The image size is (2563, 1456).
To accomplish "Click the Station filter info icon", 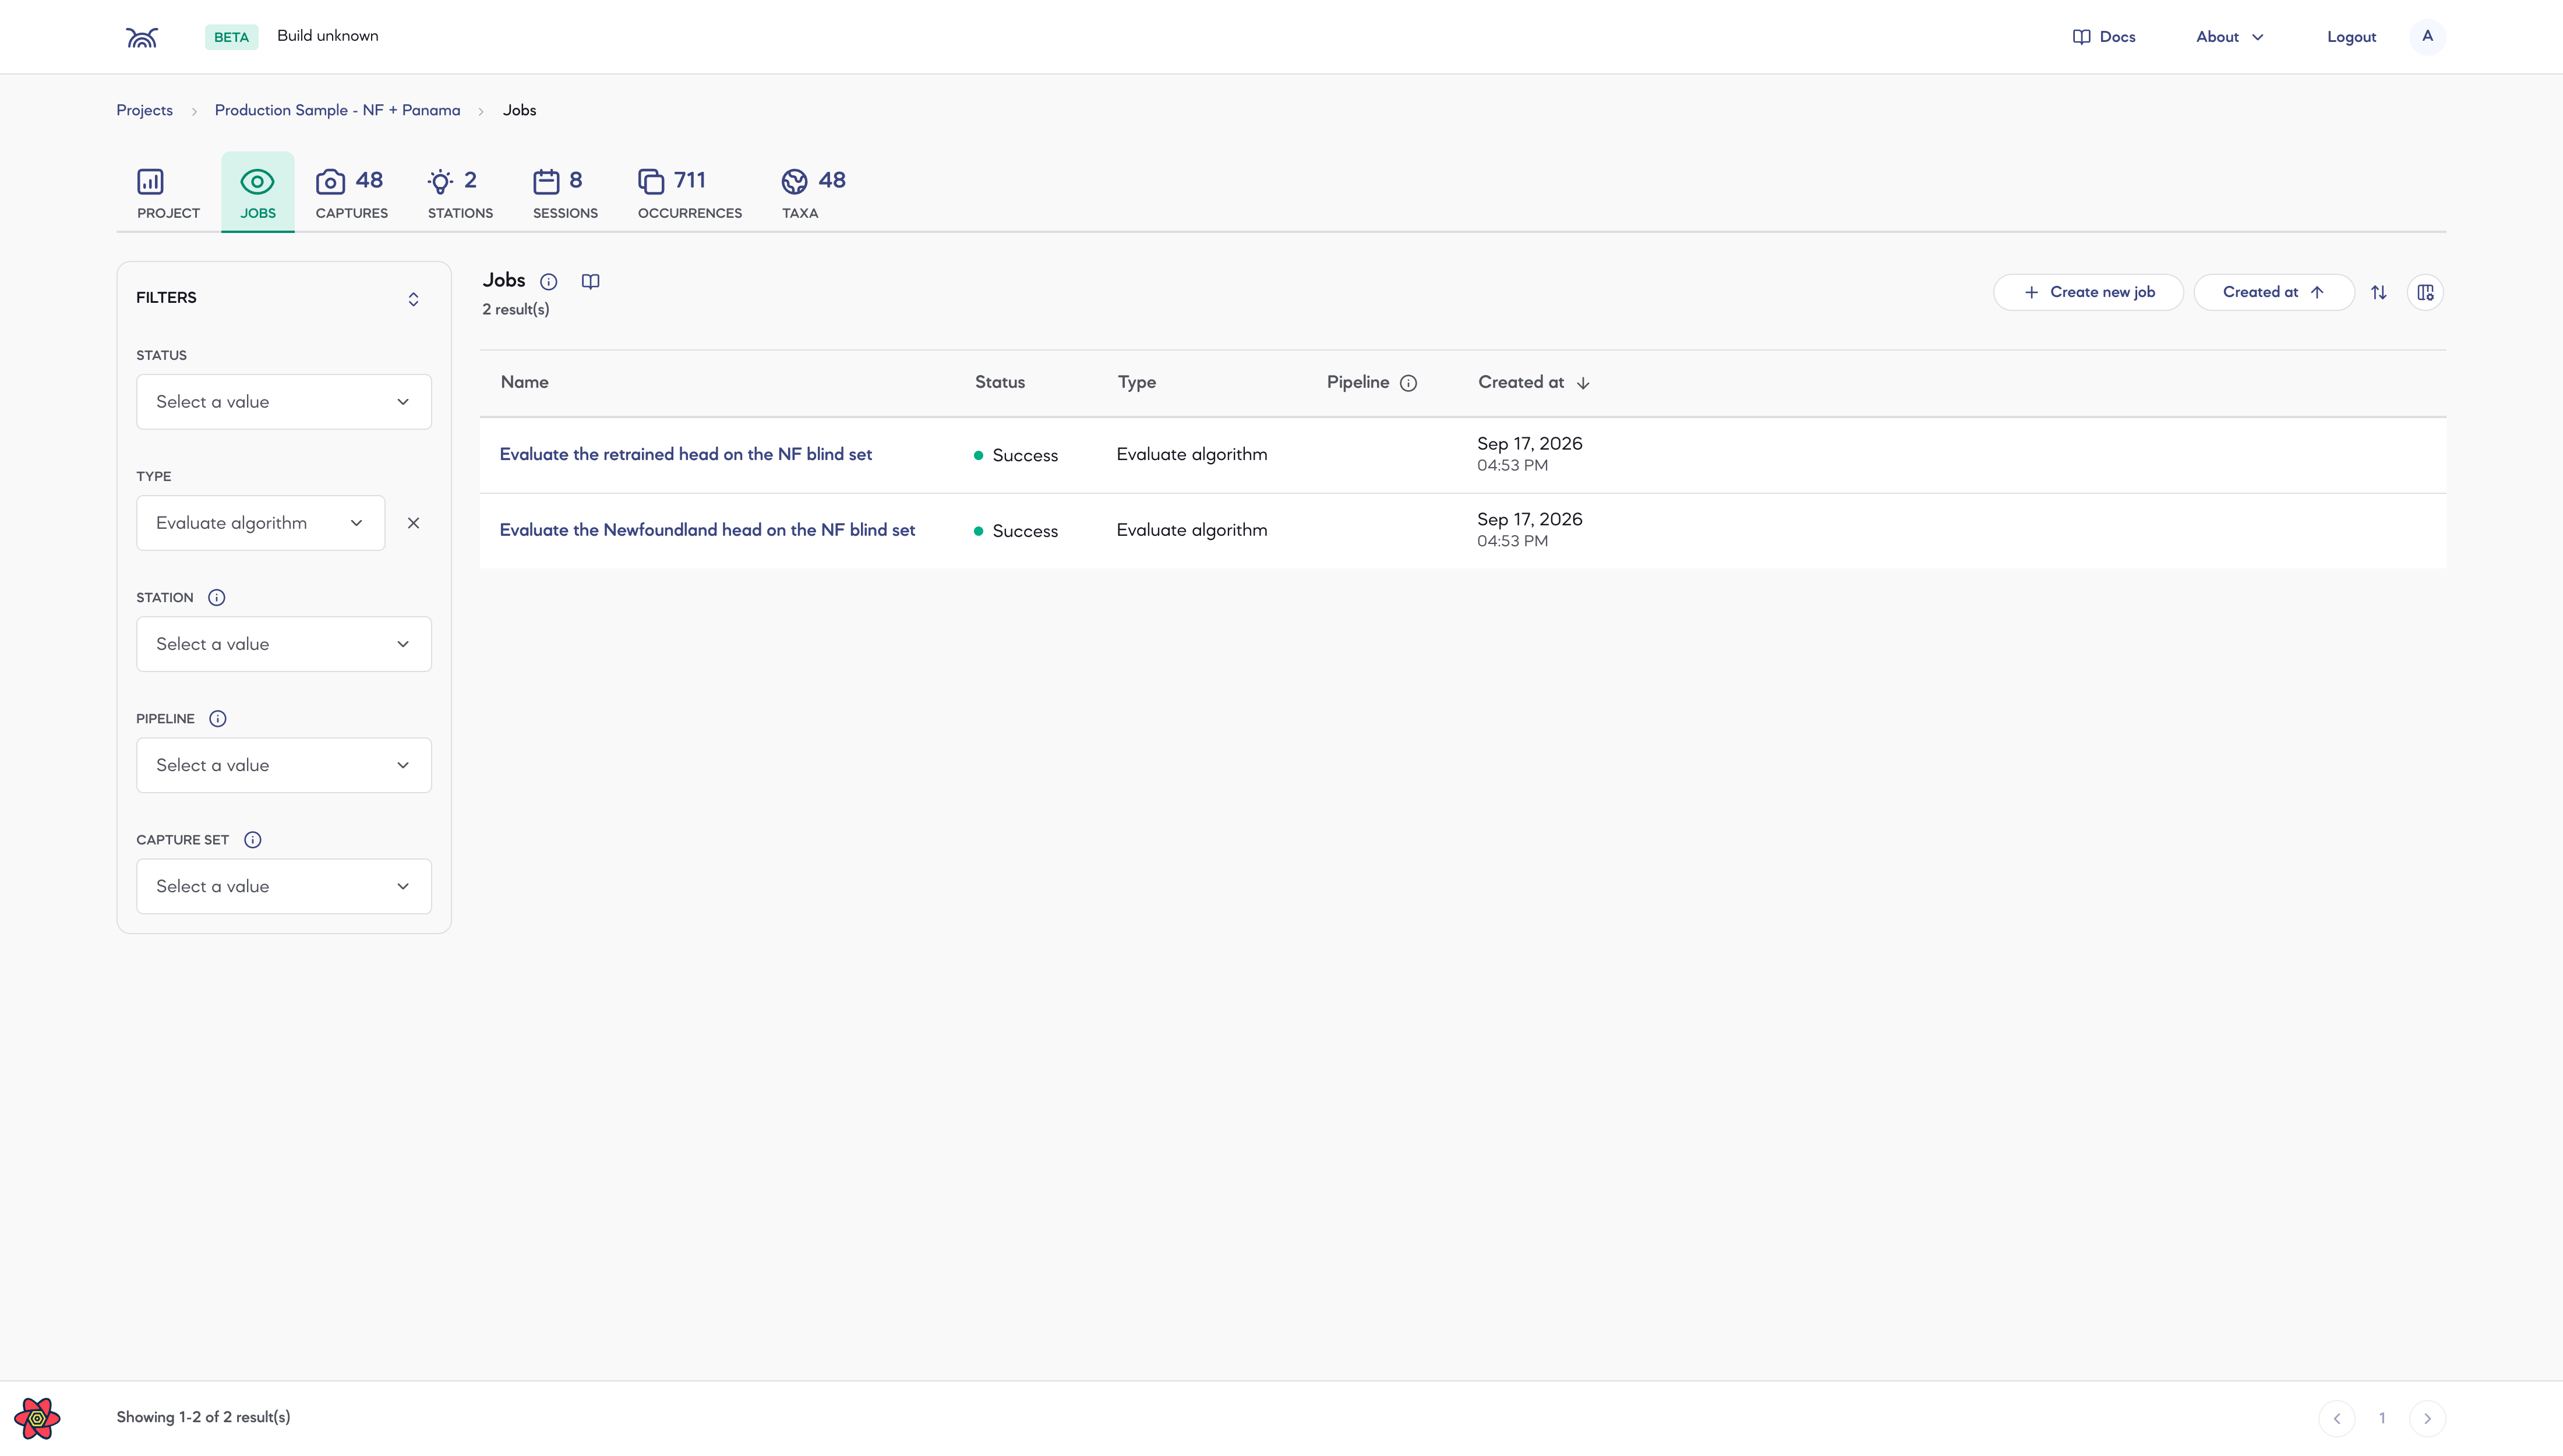I will [217, 598].
